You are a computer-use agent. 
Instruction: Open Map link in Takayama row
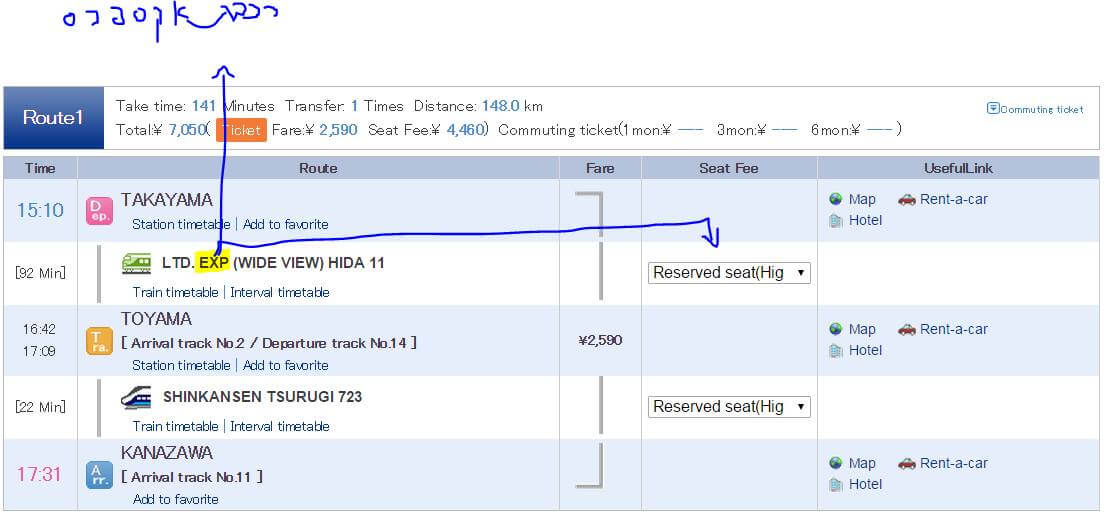(861, 199)
